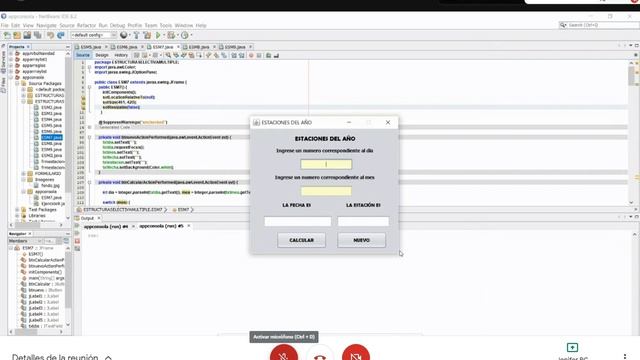Click the NUEVO button in dialog
Image resolution: width=640 pixels, height=360 pixels.
(361, 240)
